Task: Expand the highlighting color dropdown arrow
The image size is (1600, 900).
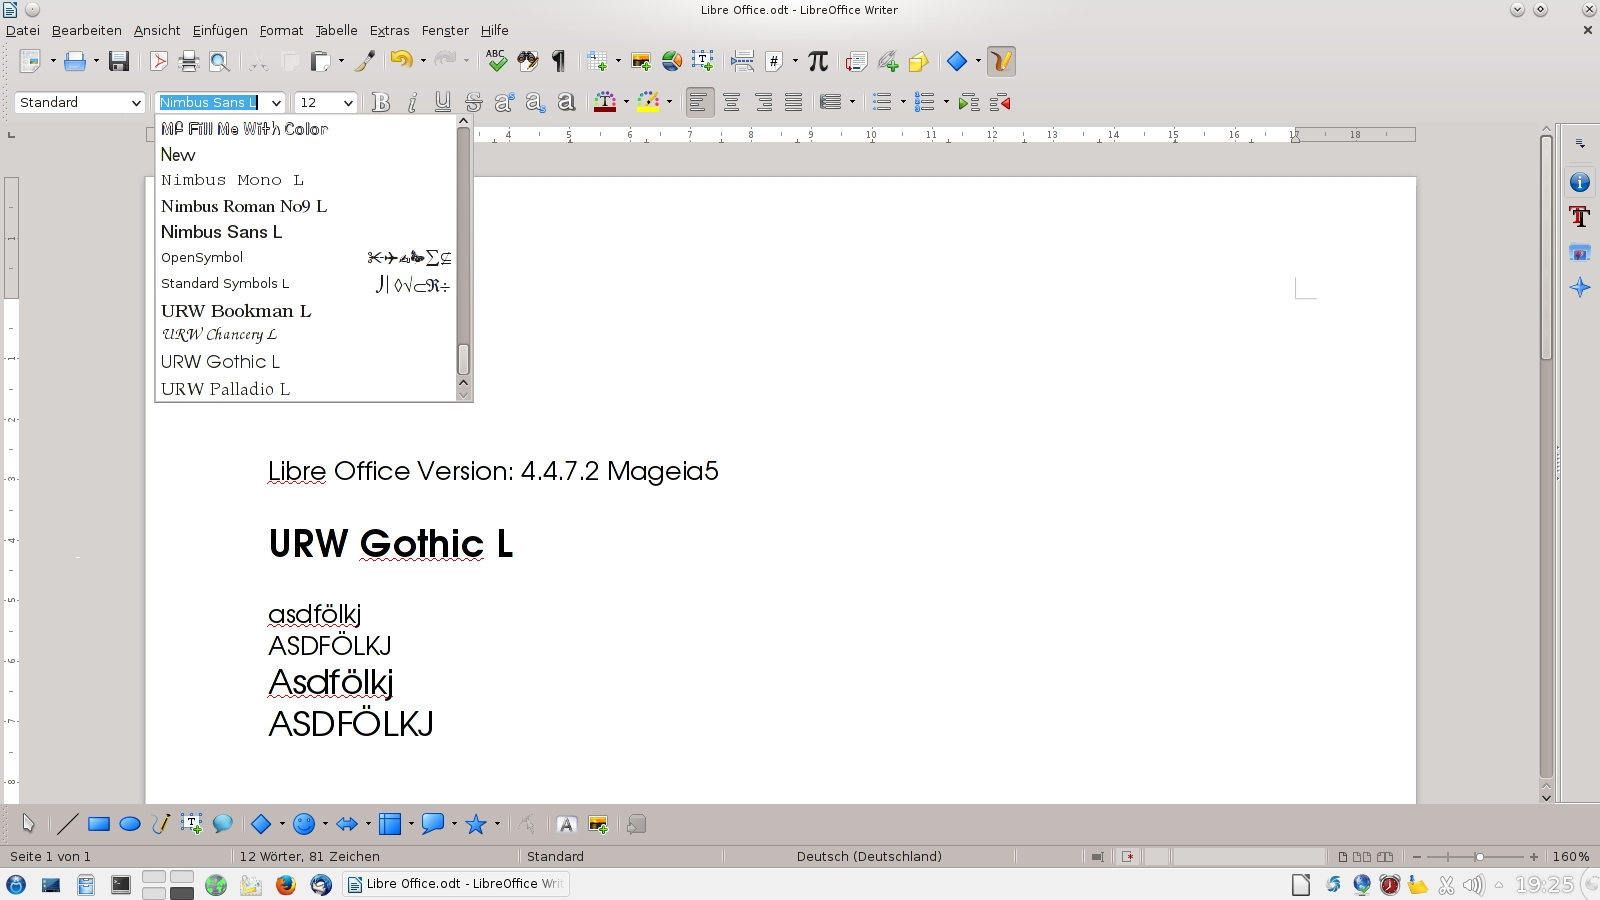Action: (x=669, y=102)
